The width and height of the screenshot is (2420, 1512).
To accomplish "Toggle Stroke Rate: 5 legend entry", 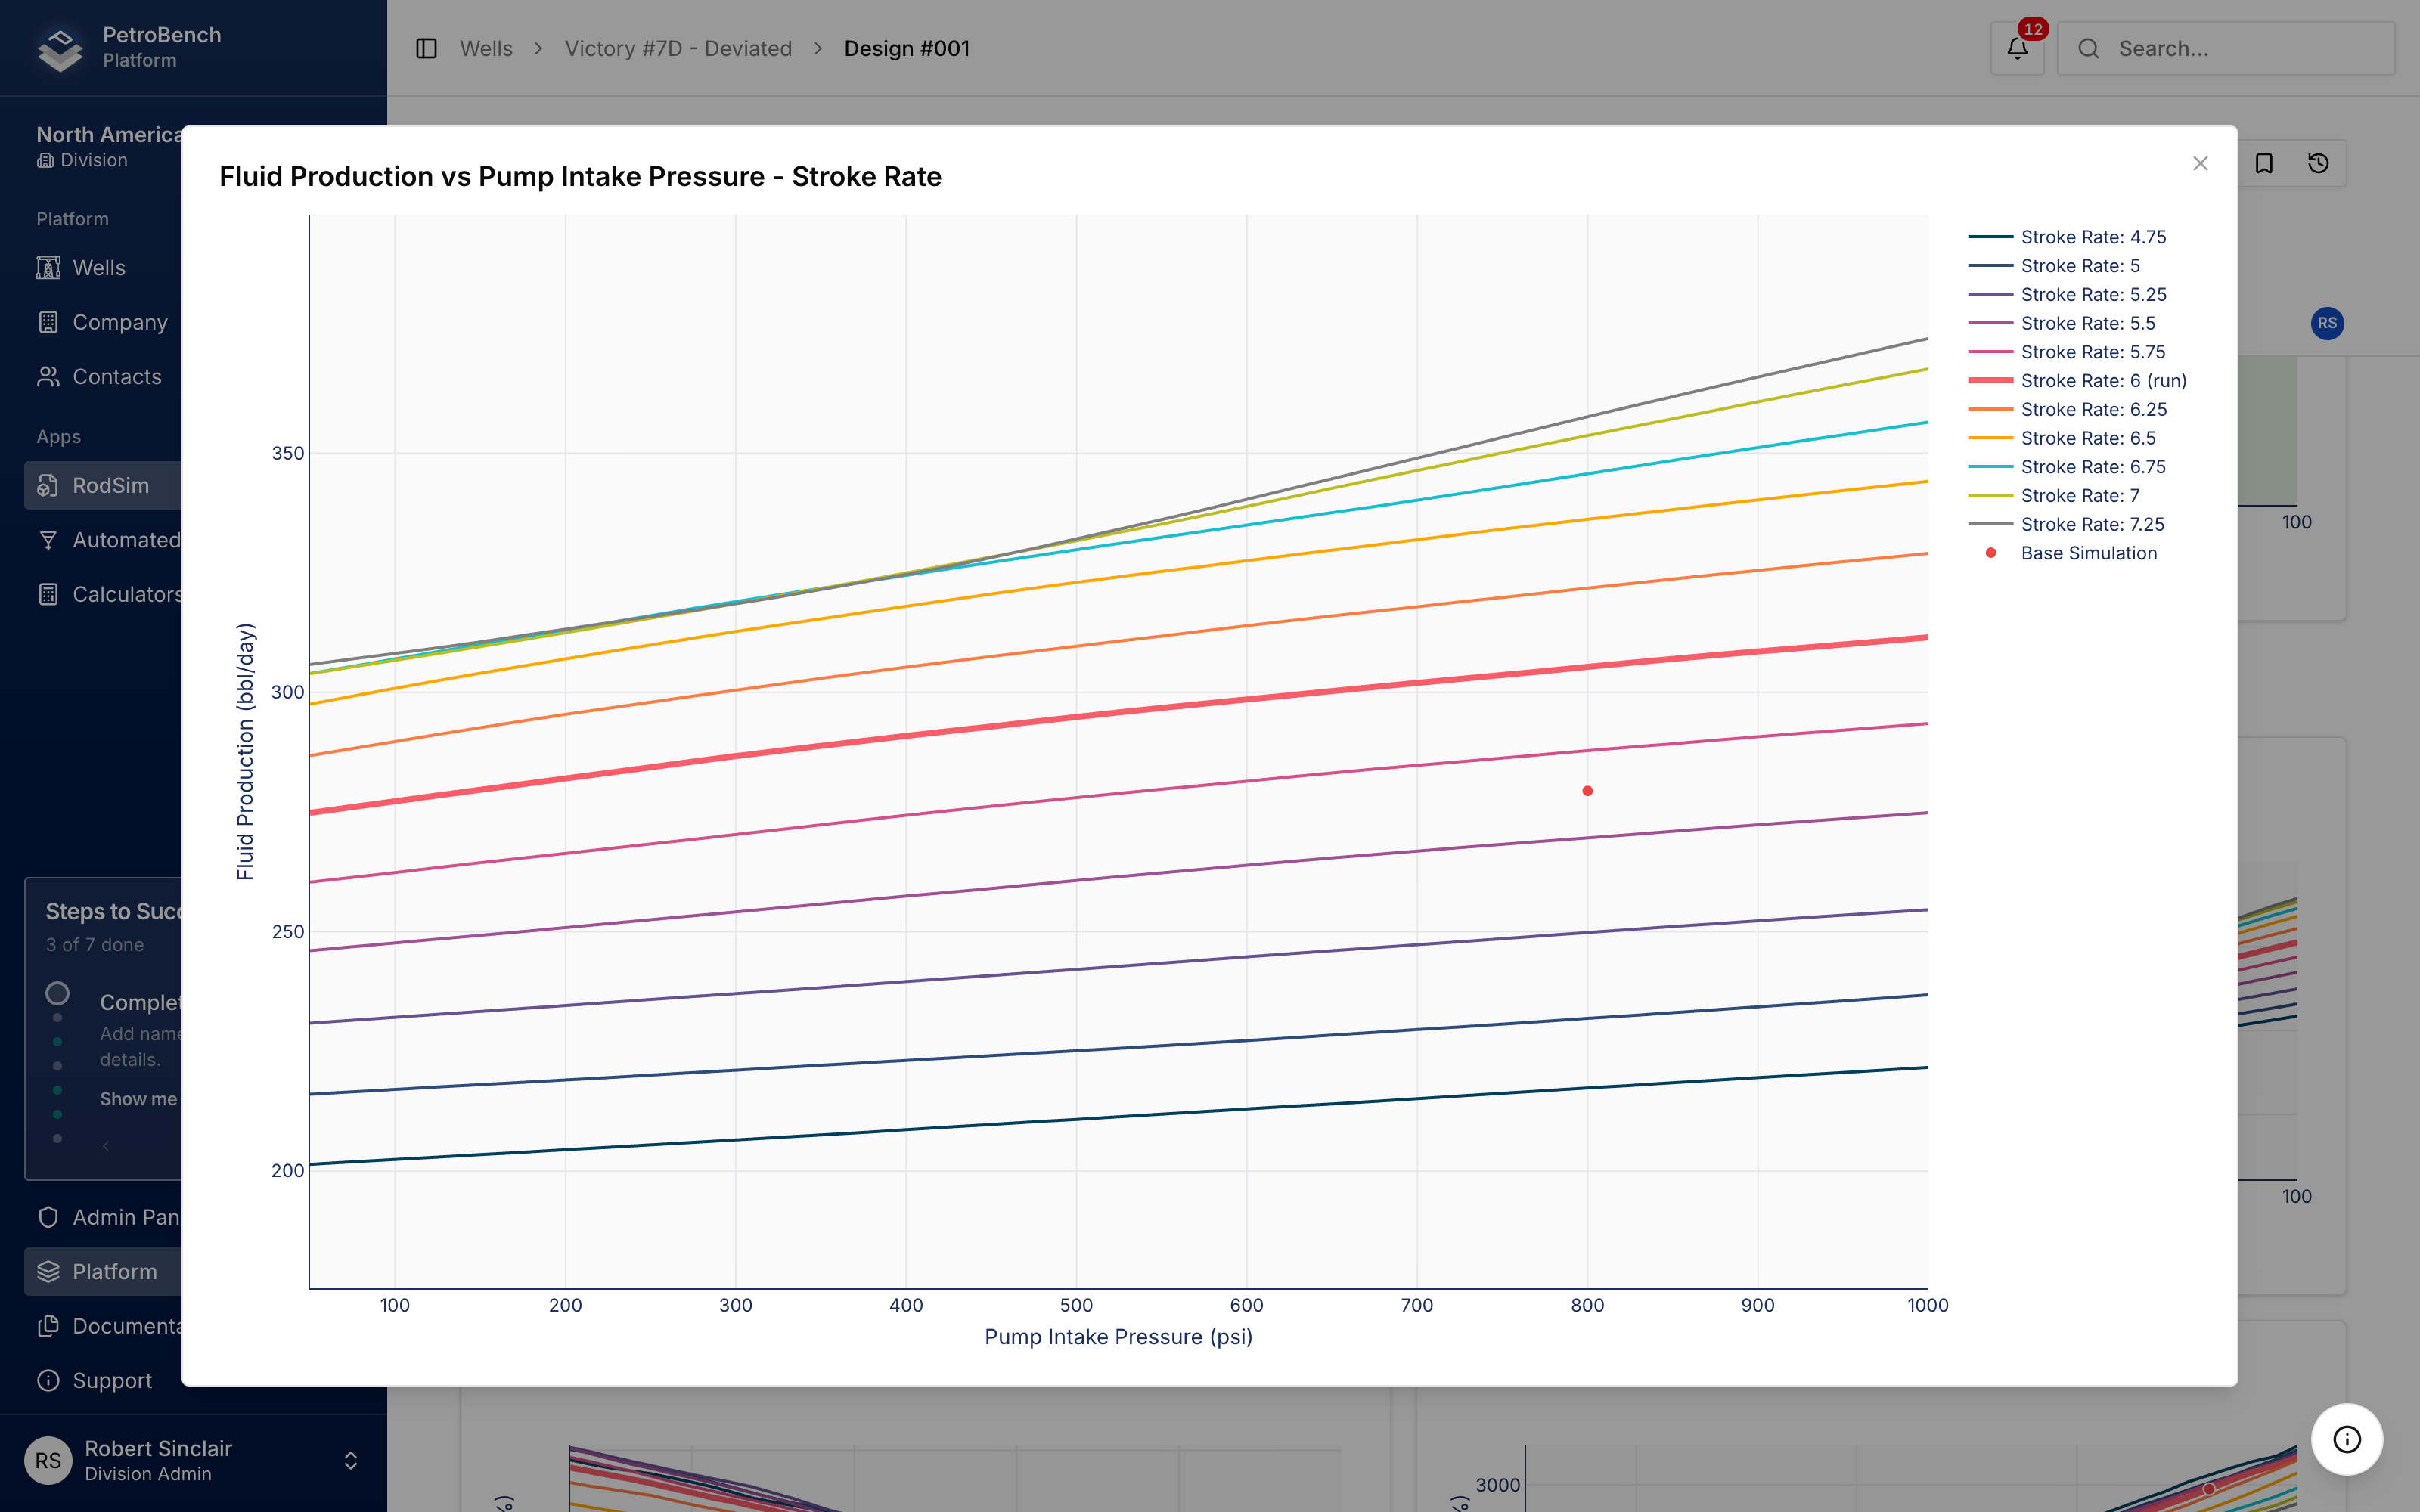I will point(2054,266).
